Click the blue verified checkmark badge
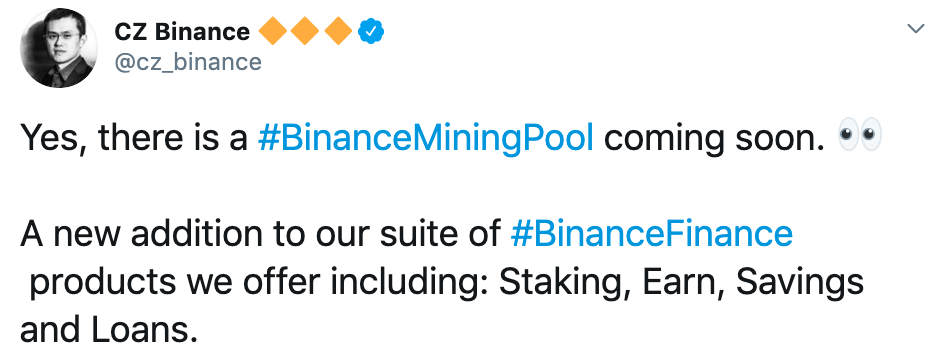Screen dimensions: 946x364 coord(372,32)
